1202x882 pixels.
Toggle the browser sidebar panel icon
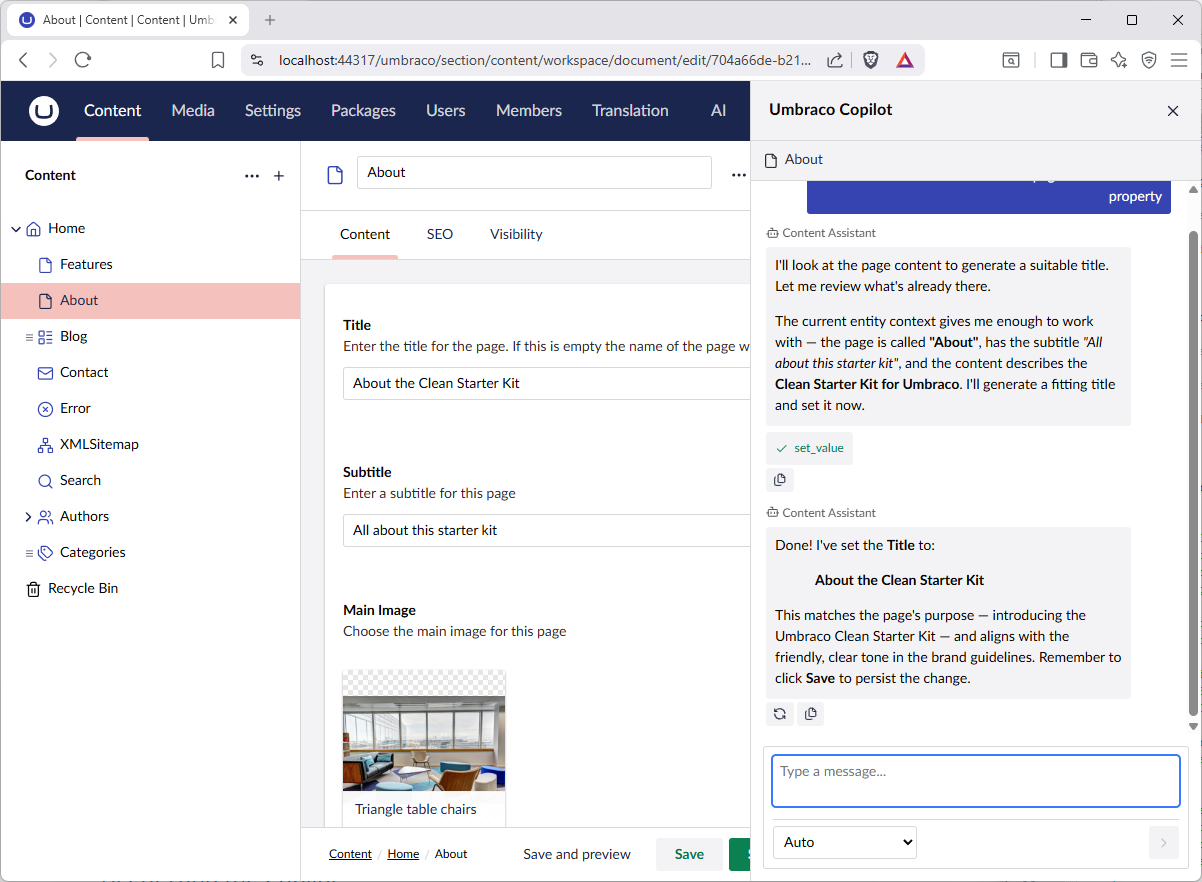click(x=1057, y=59)
